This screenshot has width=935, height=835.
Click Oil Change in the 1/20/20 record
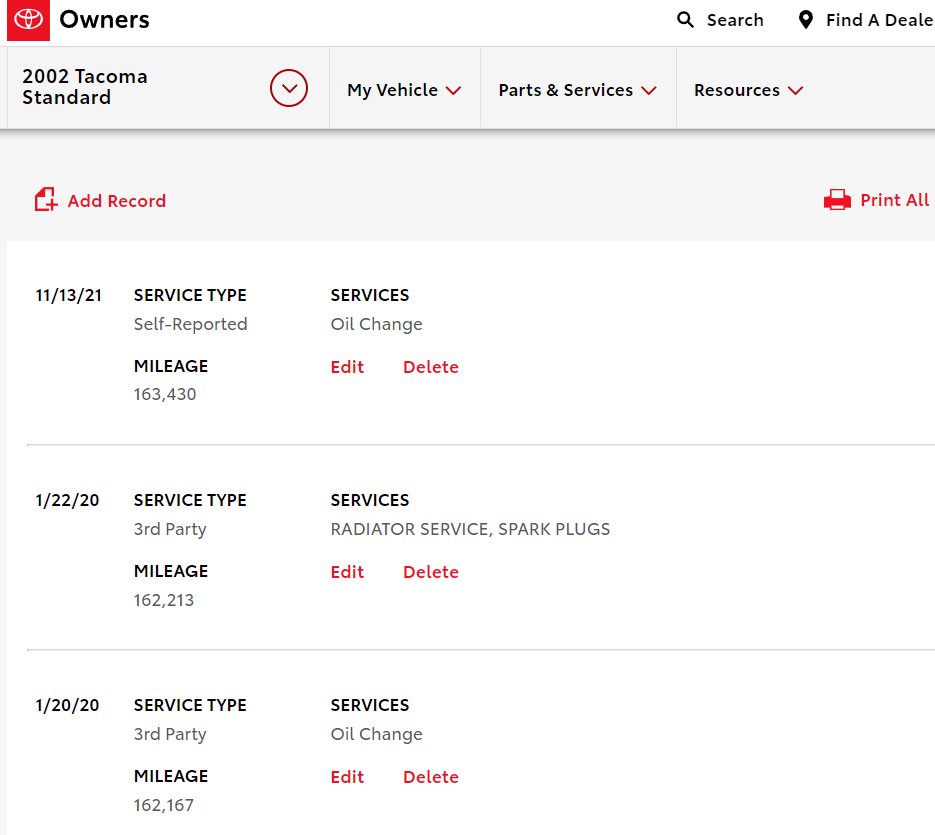376,734
